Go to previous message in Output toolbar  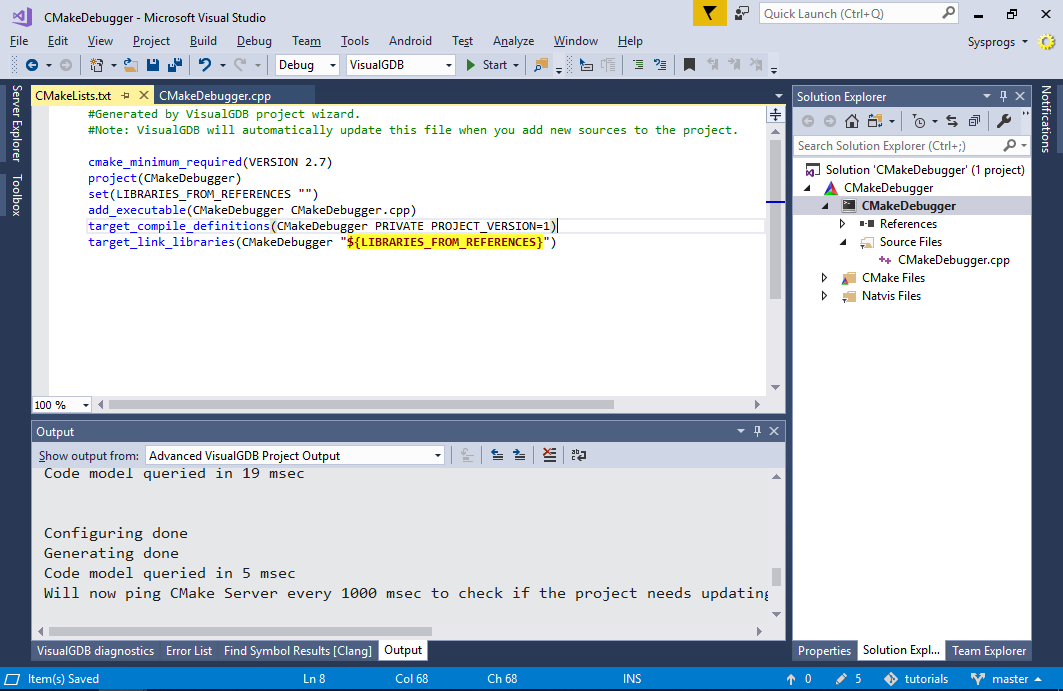coord(497,455)
